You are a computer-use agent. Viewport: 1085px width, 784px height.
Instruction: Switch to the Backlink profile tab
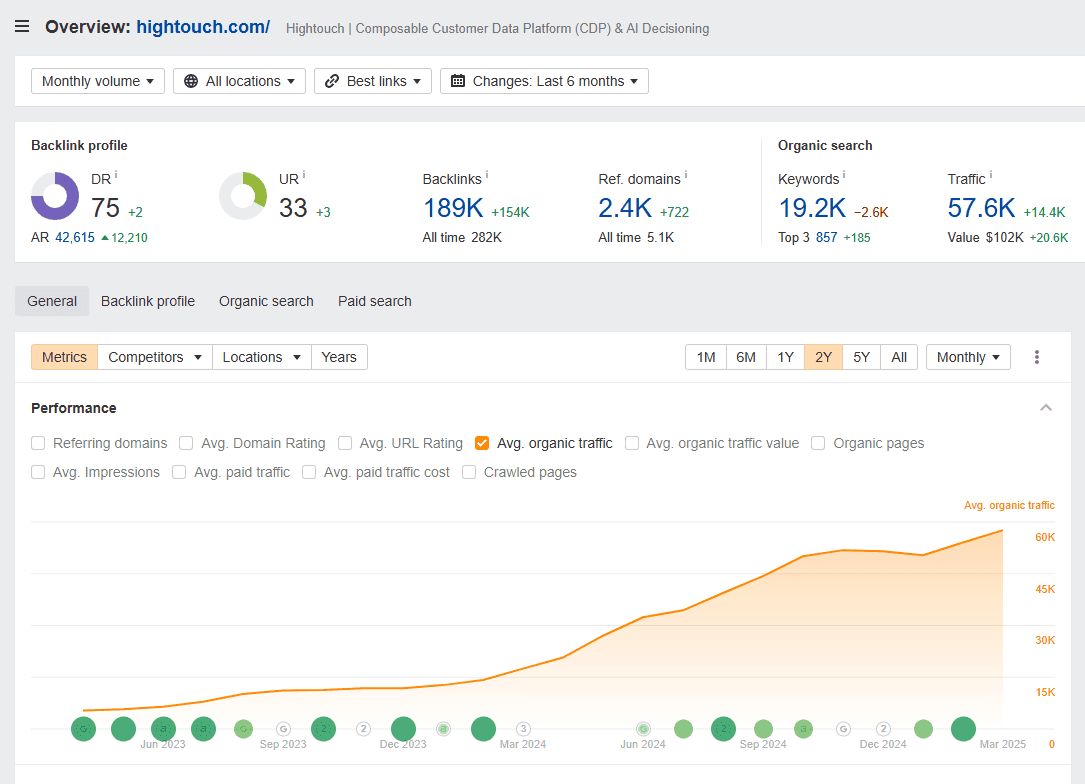point(148,301)
